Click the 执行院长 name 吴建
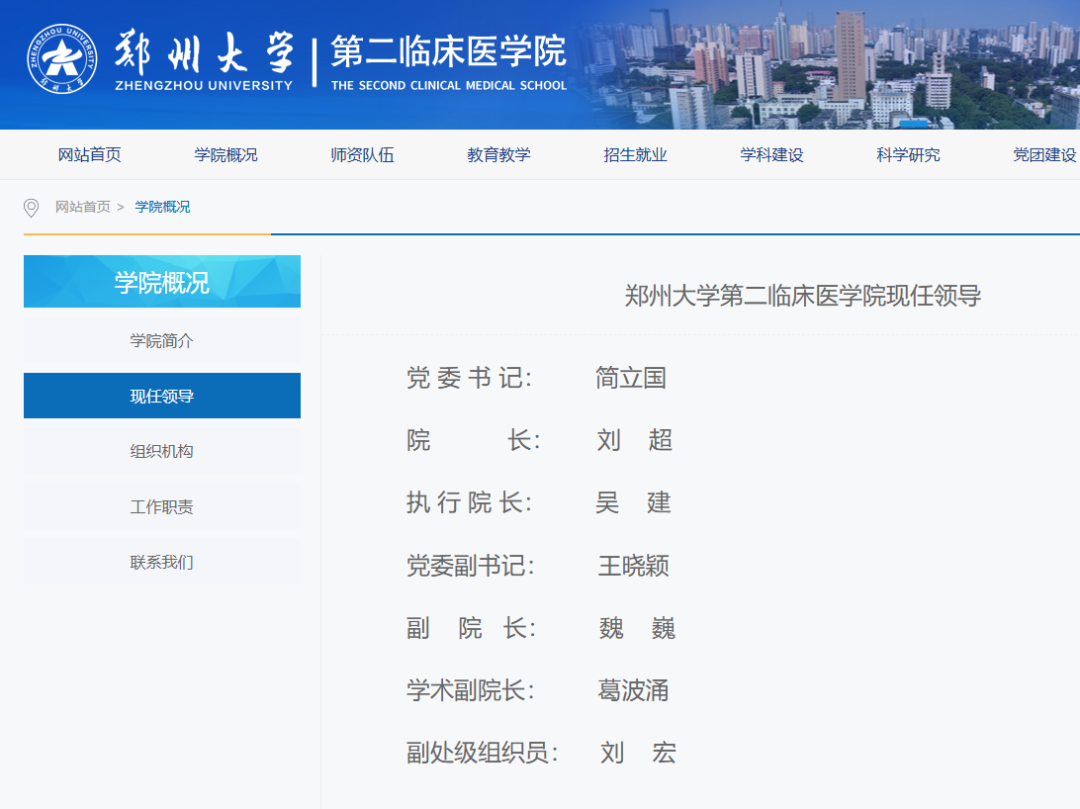 633,503
